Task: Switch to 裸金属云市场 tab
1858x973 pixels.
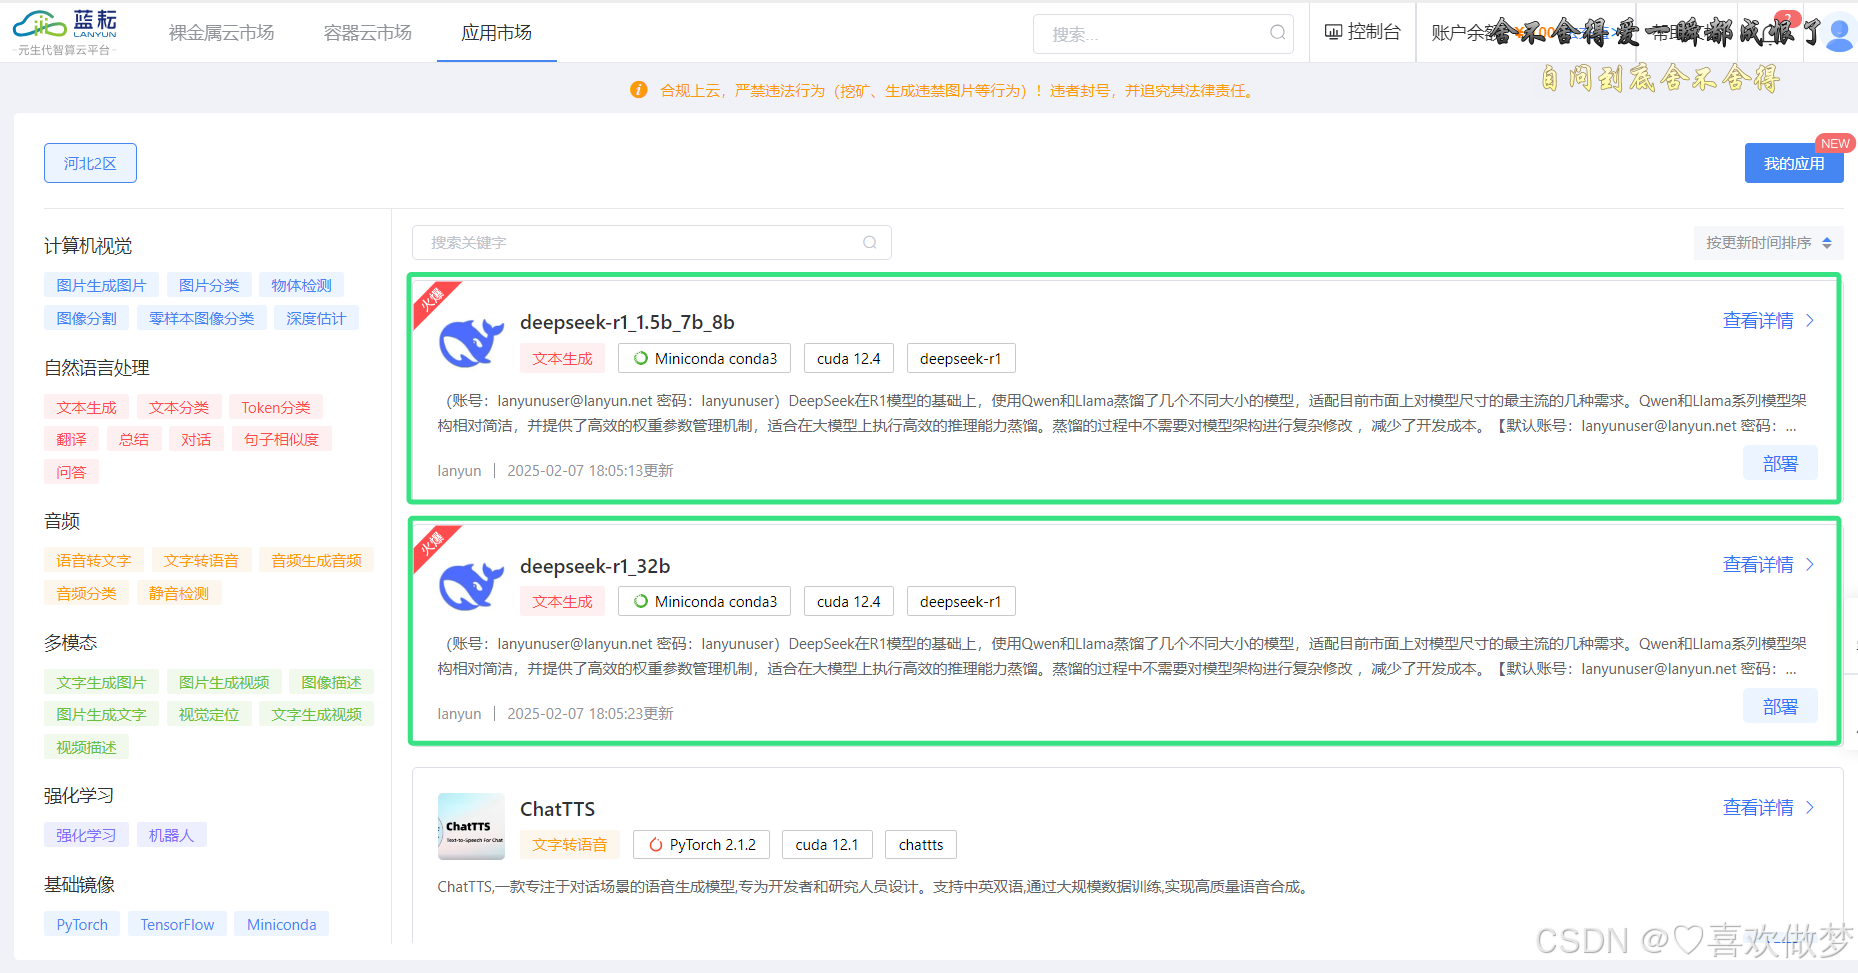Action: click(x=221, y=33)
